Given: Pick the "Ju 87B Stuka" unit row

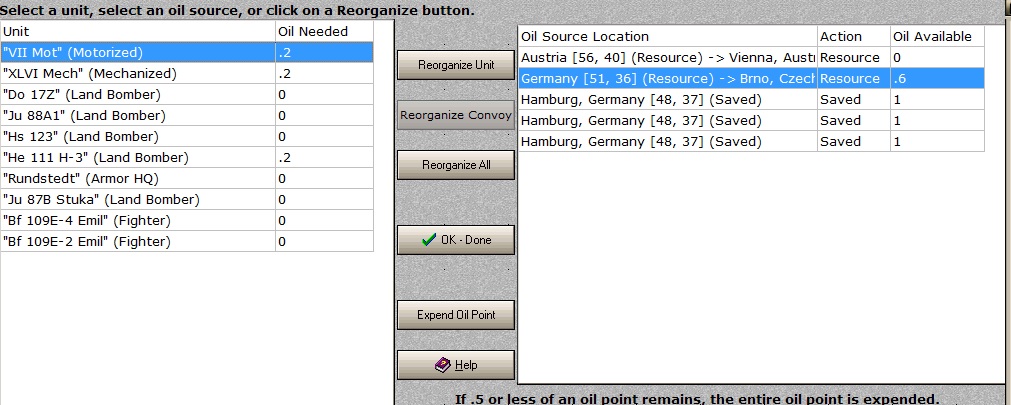Looking at the screenshot, I should 187,200.
